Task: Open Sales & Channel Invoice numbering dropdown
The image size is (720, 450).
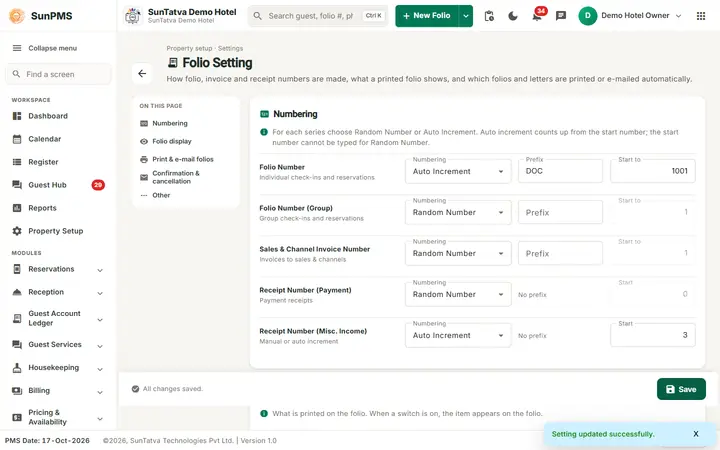Action: pyautogui.click(x=458, y=253)
